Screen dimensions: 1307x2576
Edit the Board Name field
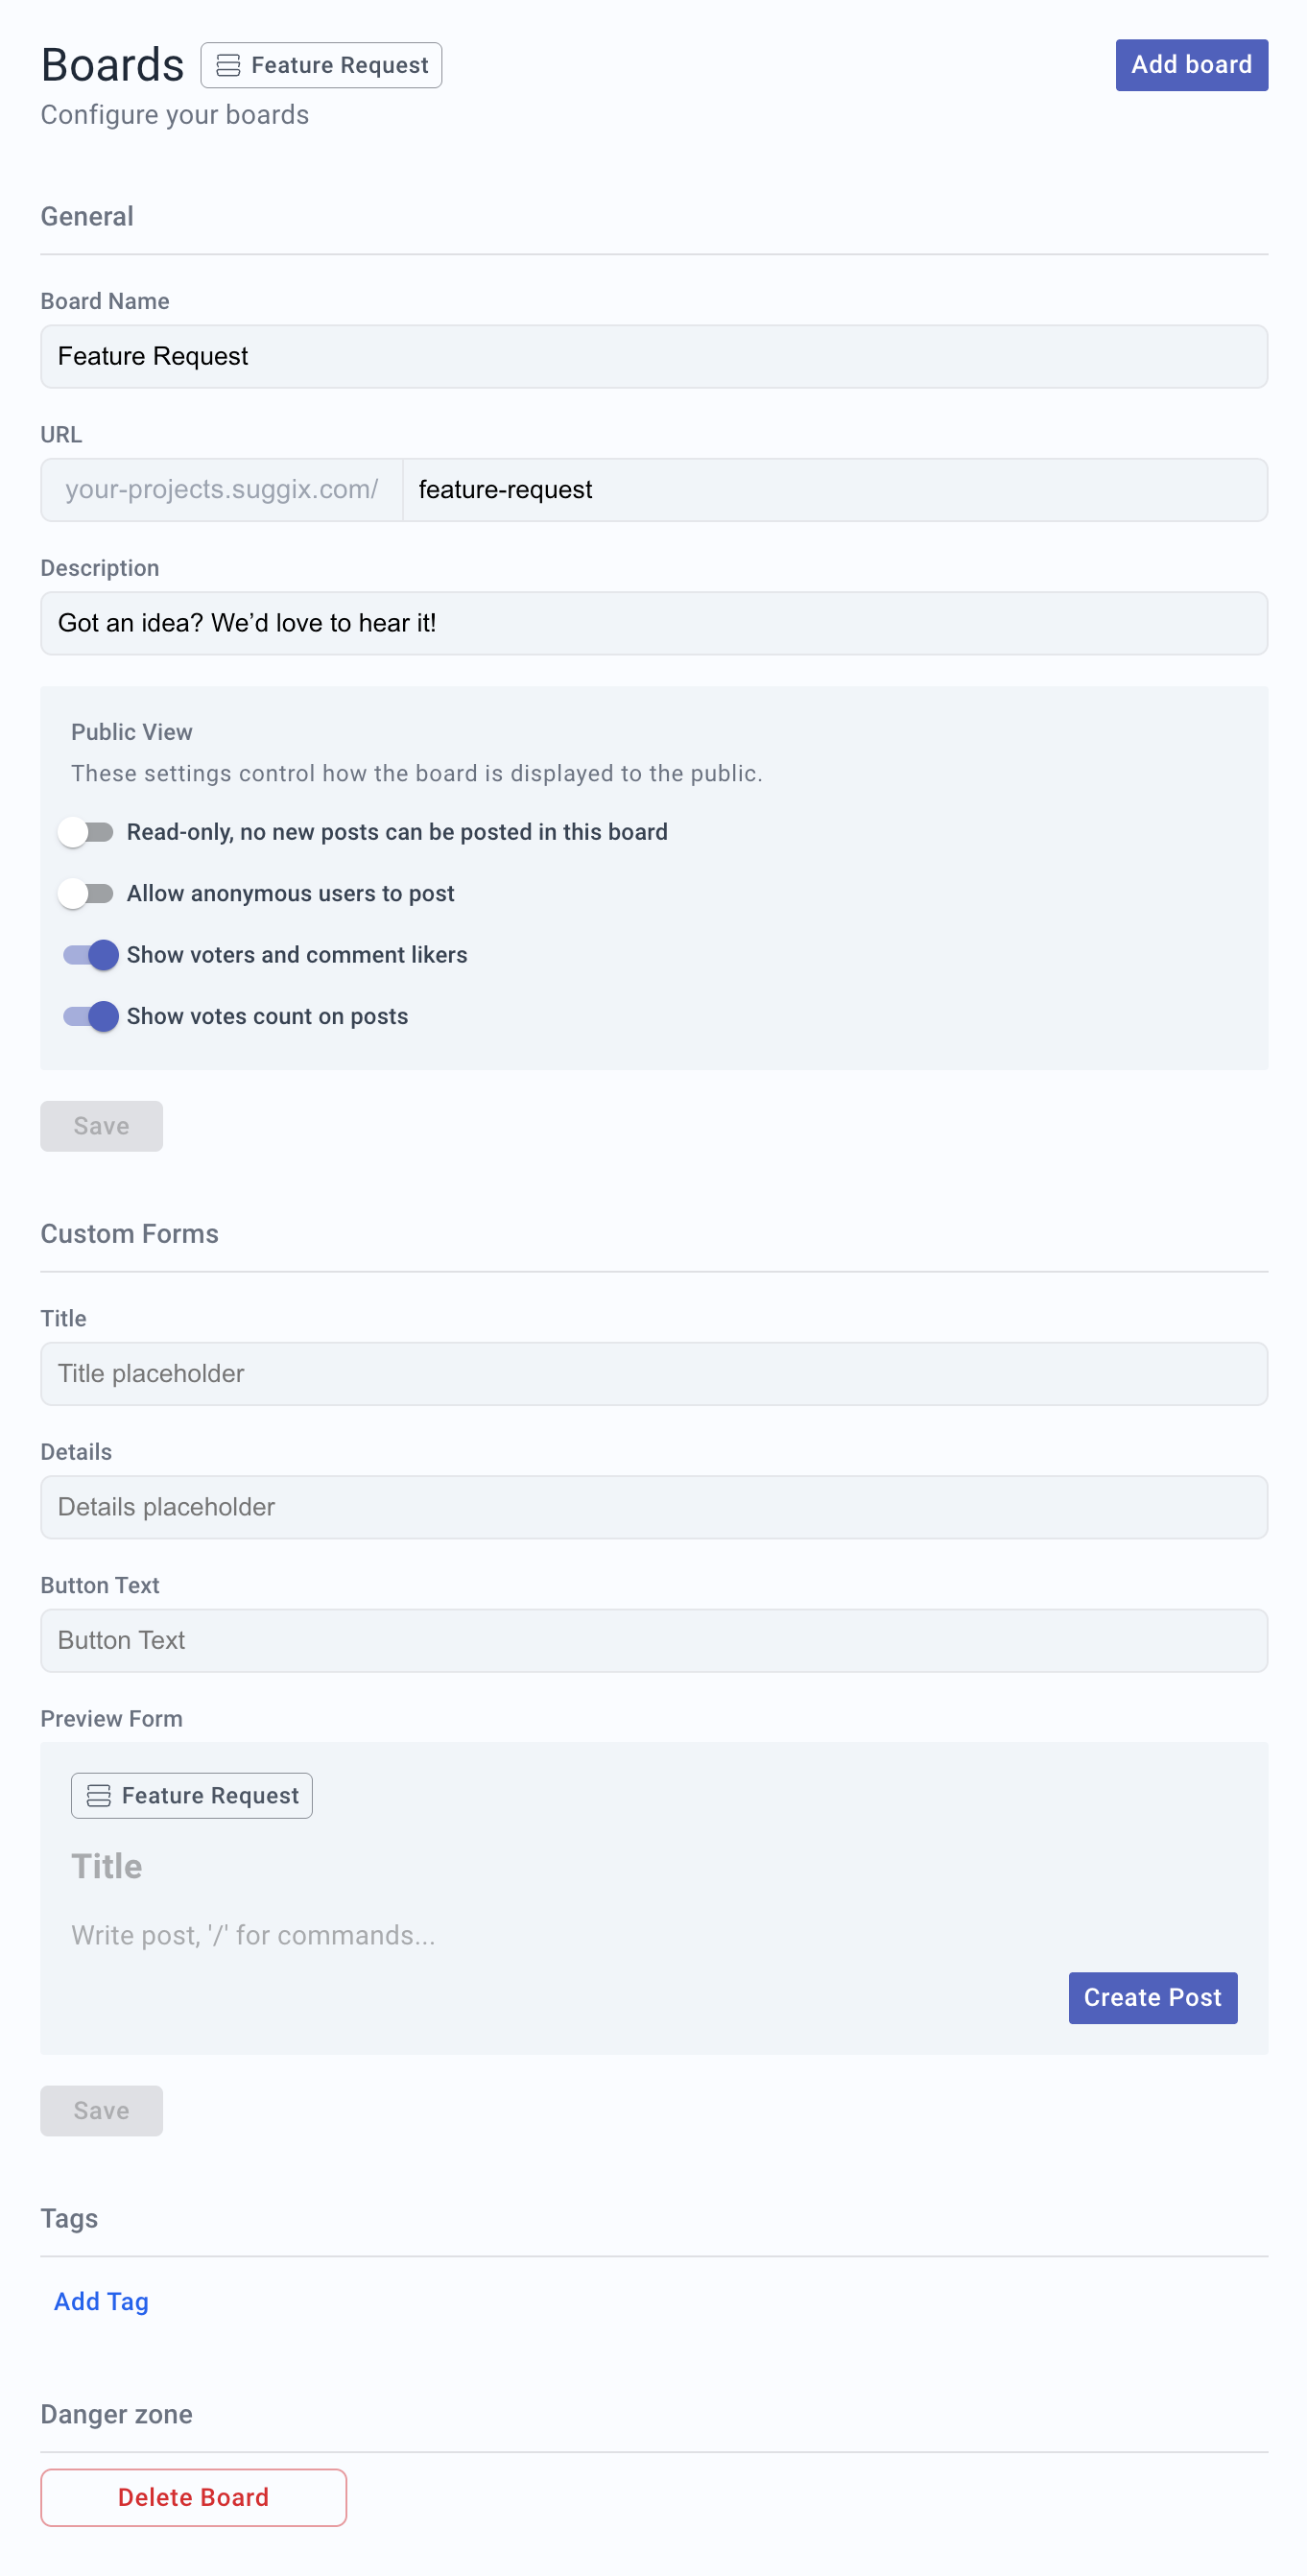654,356
